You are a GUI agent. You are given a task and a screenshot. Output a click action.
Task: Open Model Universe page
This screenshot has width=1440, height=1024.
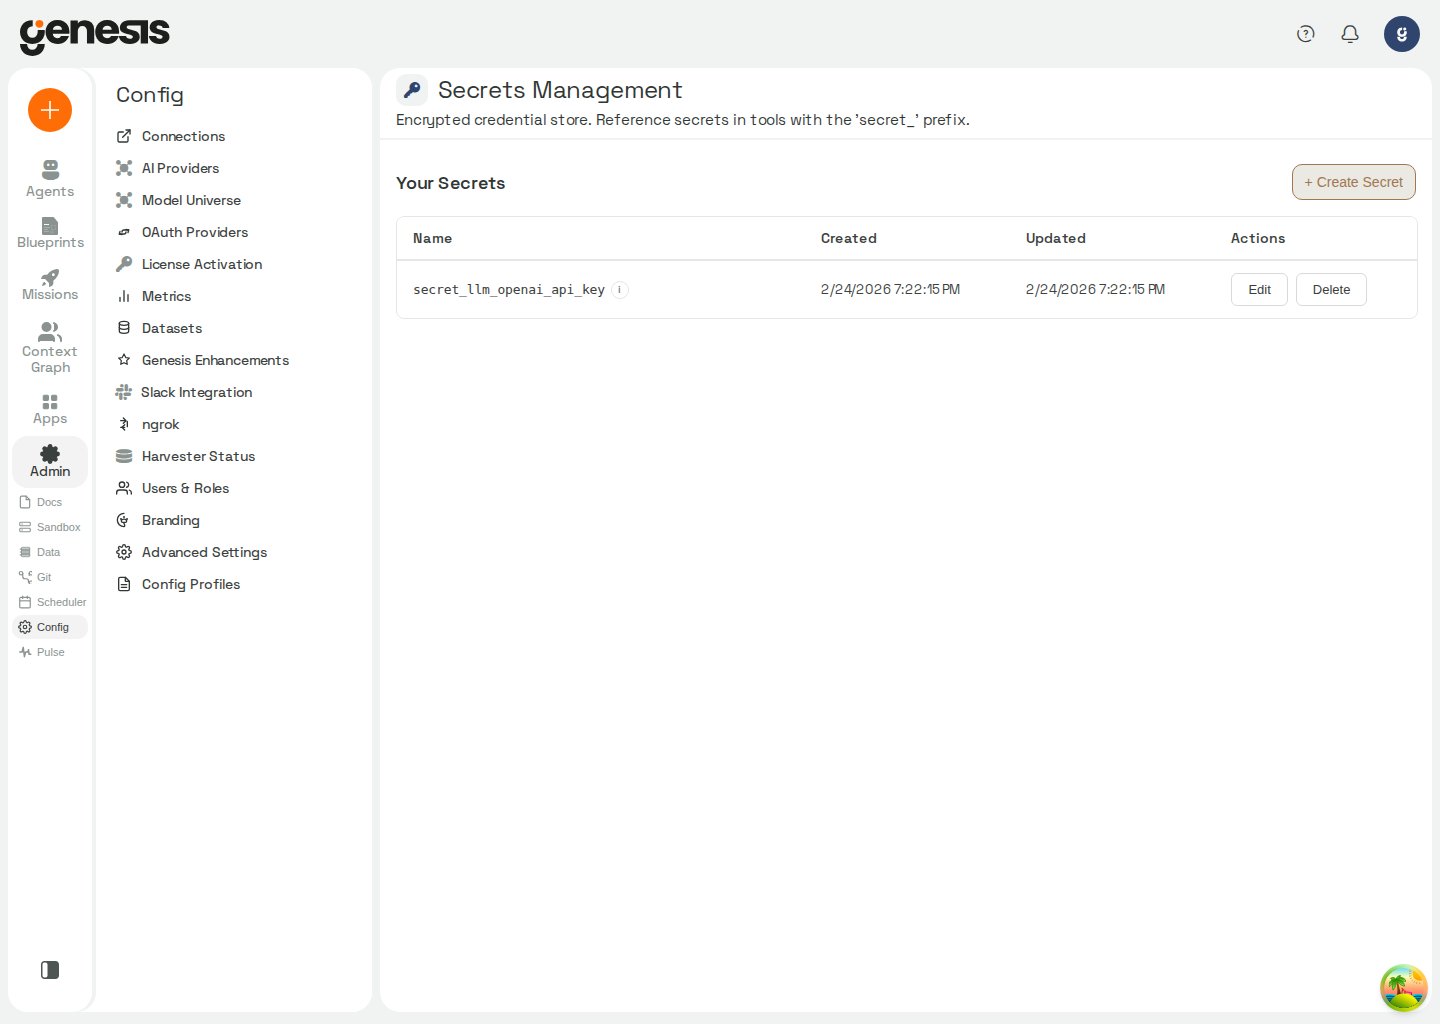[179, 200]
